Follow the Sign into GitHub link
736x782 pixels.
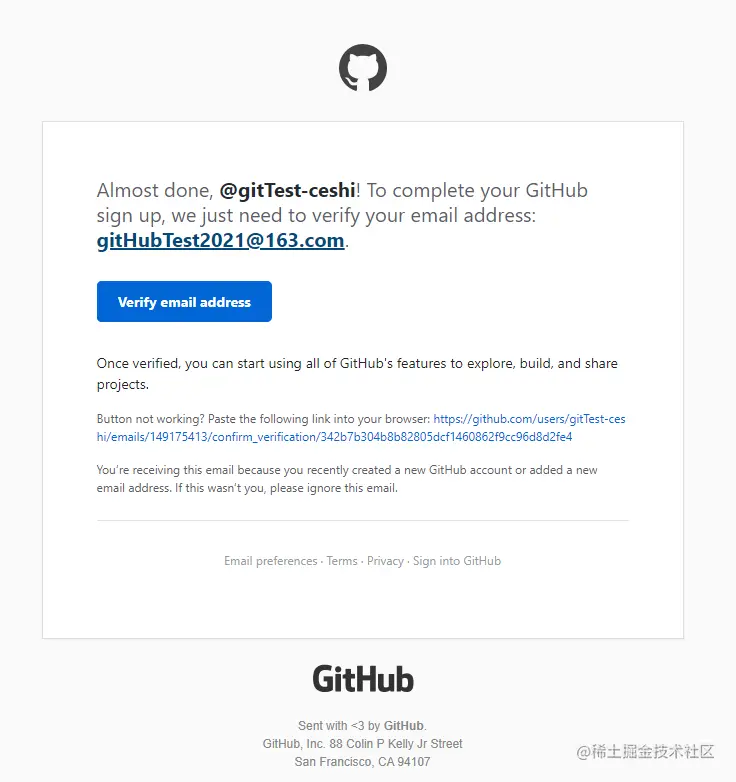pyautogui.click(x=457, y=561)
